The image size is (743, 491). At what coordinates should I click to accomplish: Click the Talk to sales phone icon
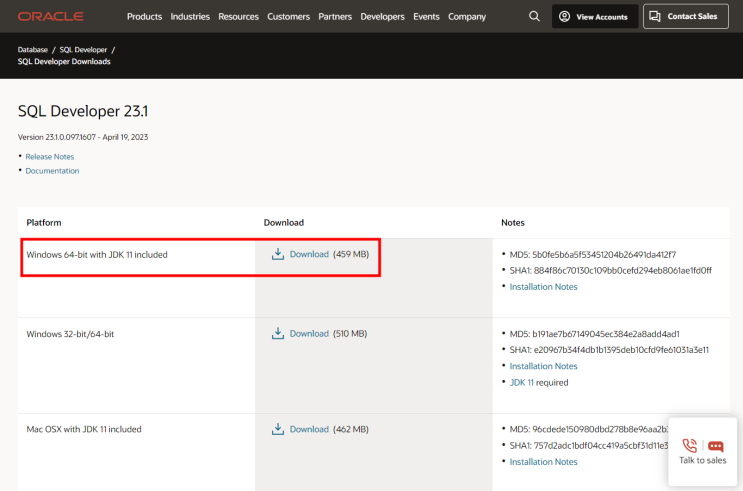click(x=690, y=446)
